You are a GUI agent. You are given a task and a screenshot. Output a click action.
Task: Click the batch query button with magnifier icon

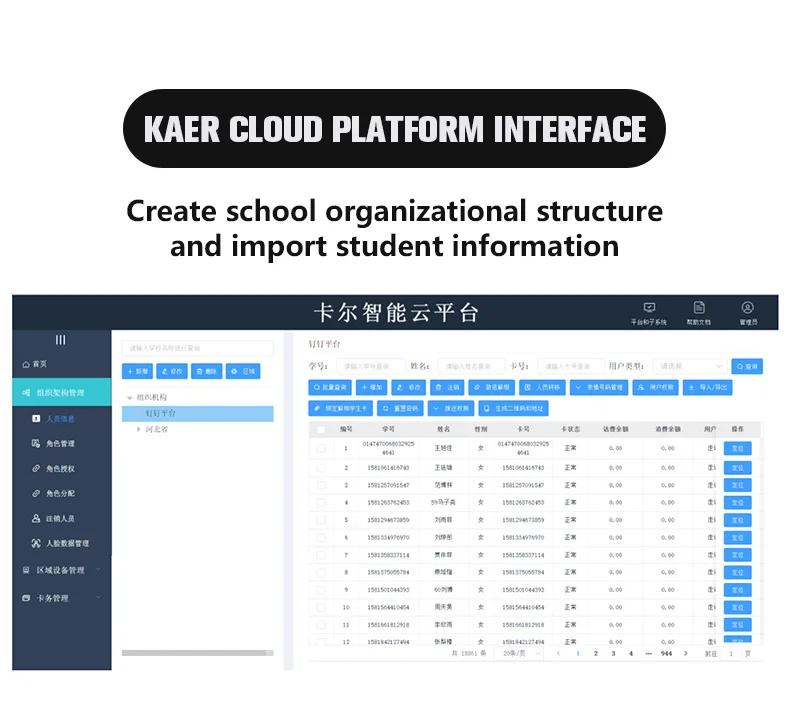(x=330, y=387)
